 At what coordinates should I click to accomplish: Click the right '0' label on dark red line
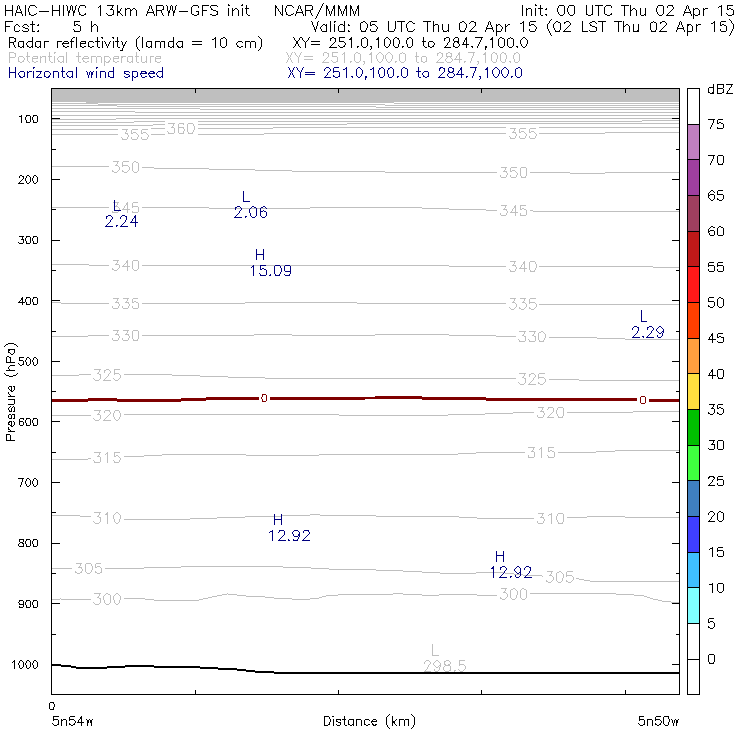(x=642, y=400)
